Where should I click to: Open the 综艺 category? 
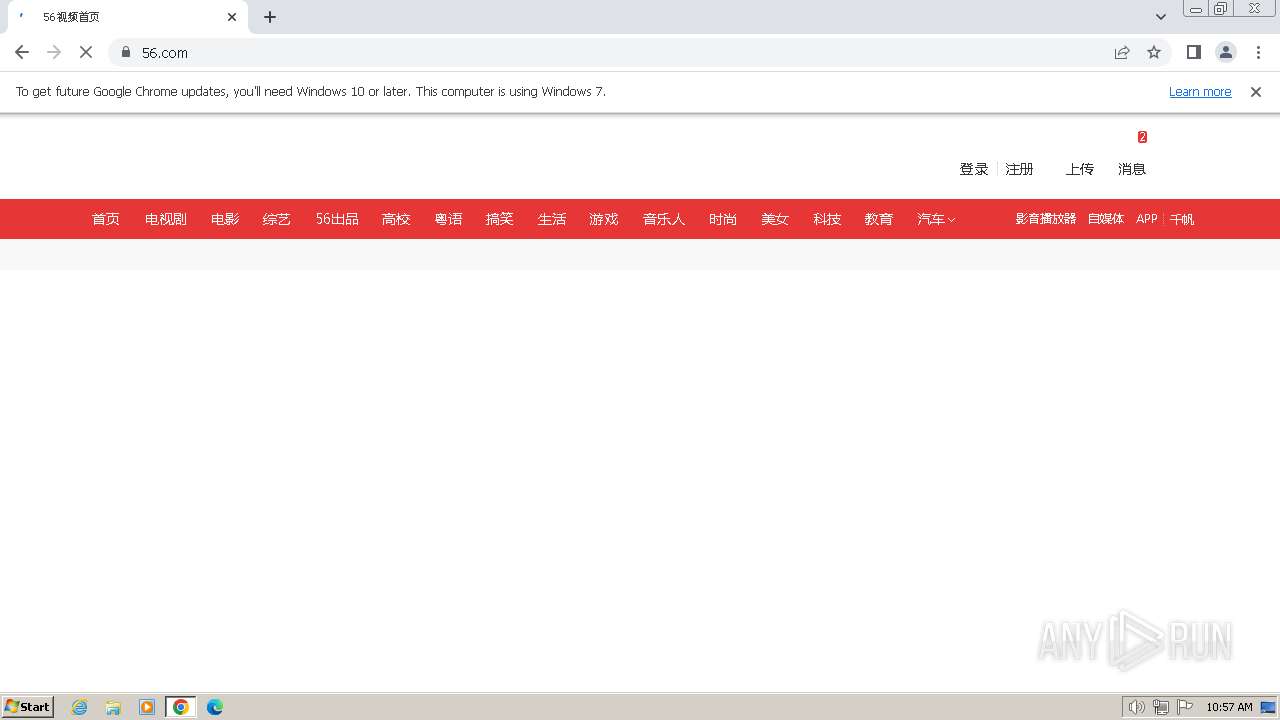277,219
